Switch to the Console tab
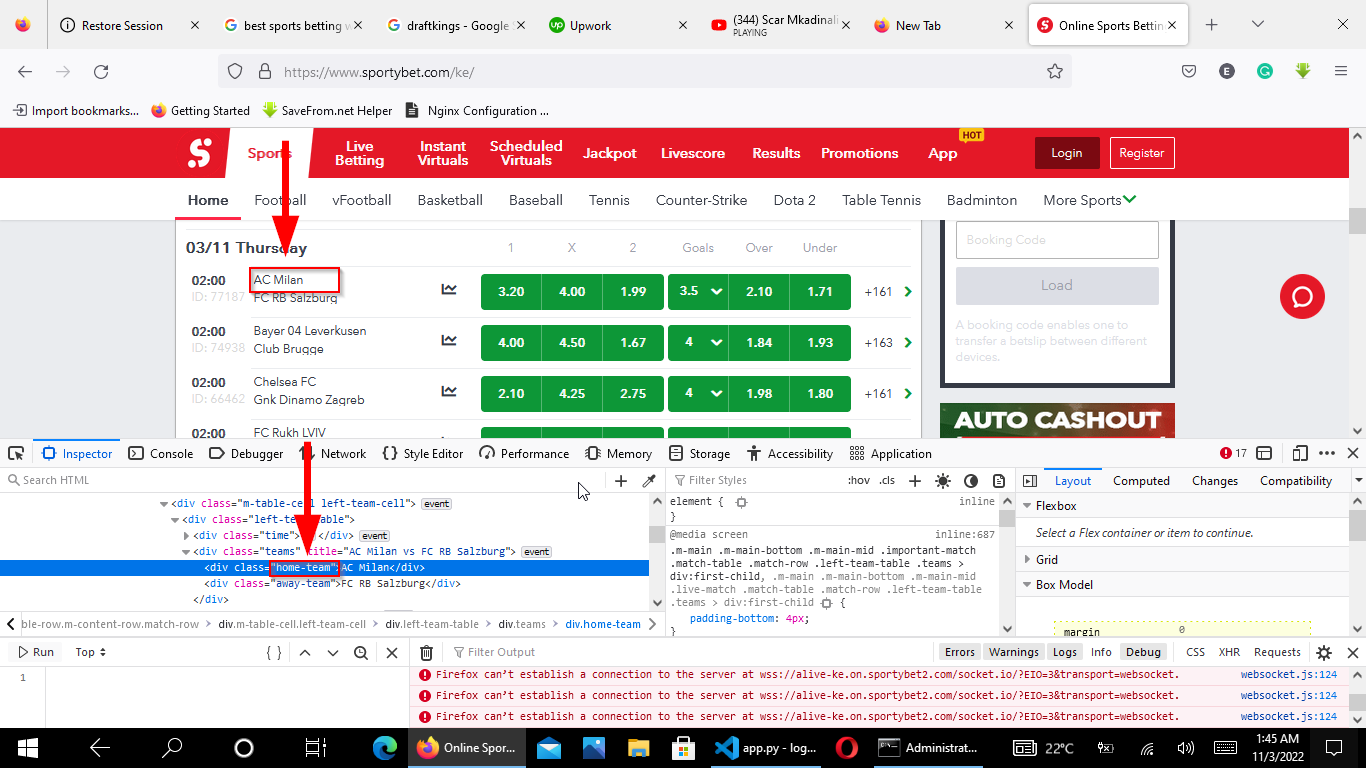 pos(161,453)
